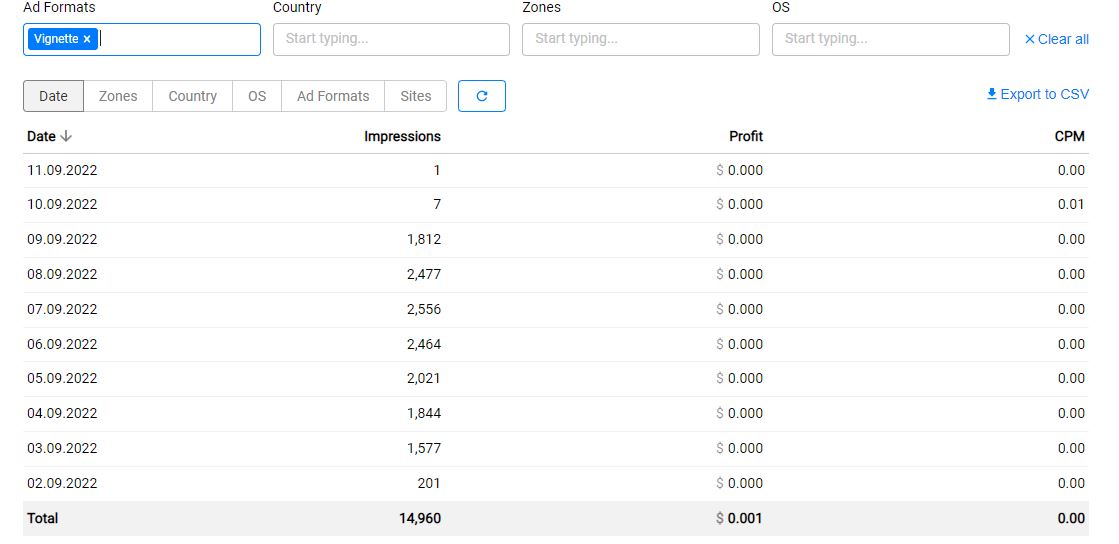This screenshot has width=1119, height=544.
Task: Sort by Impressions column header
Action: pos(402,136)
